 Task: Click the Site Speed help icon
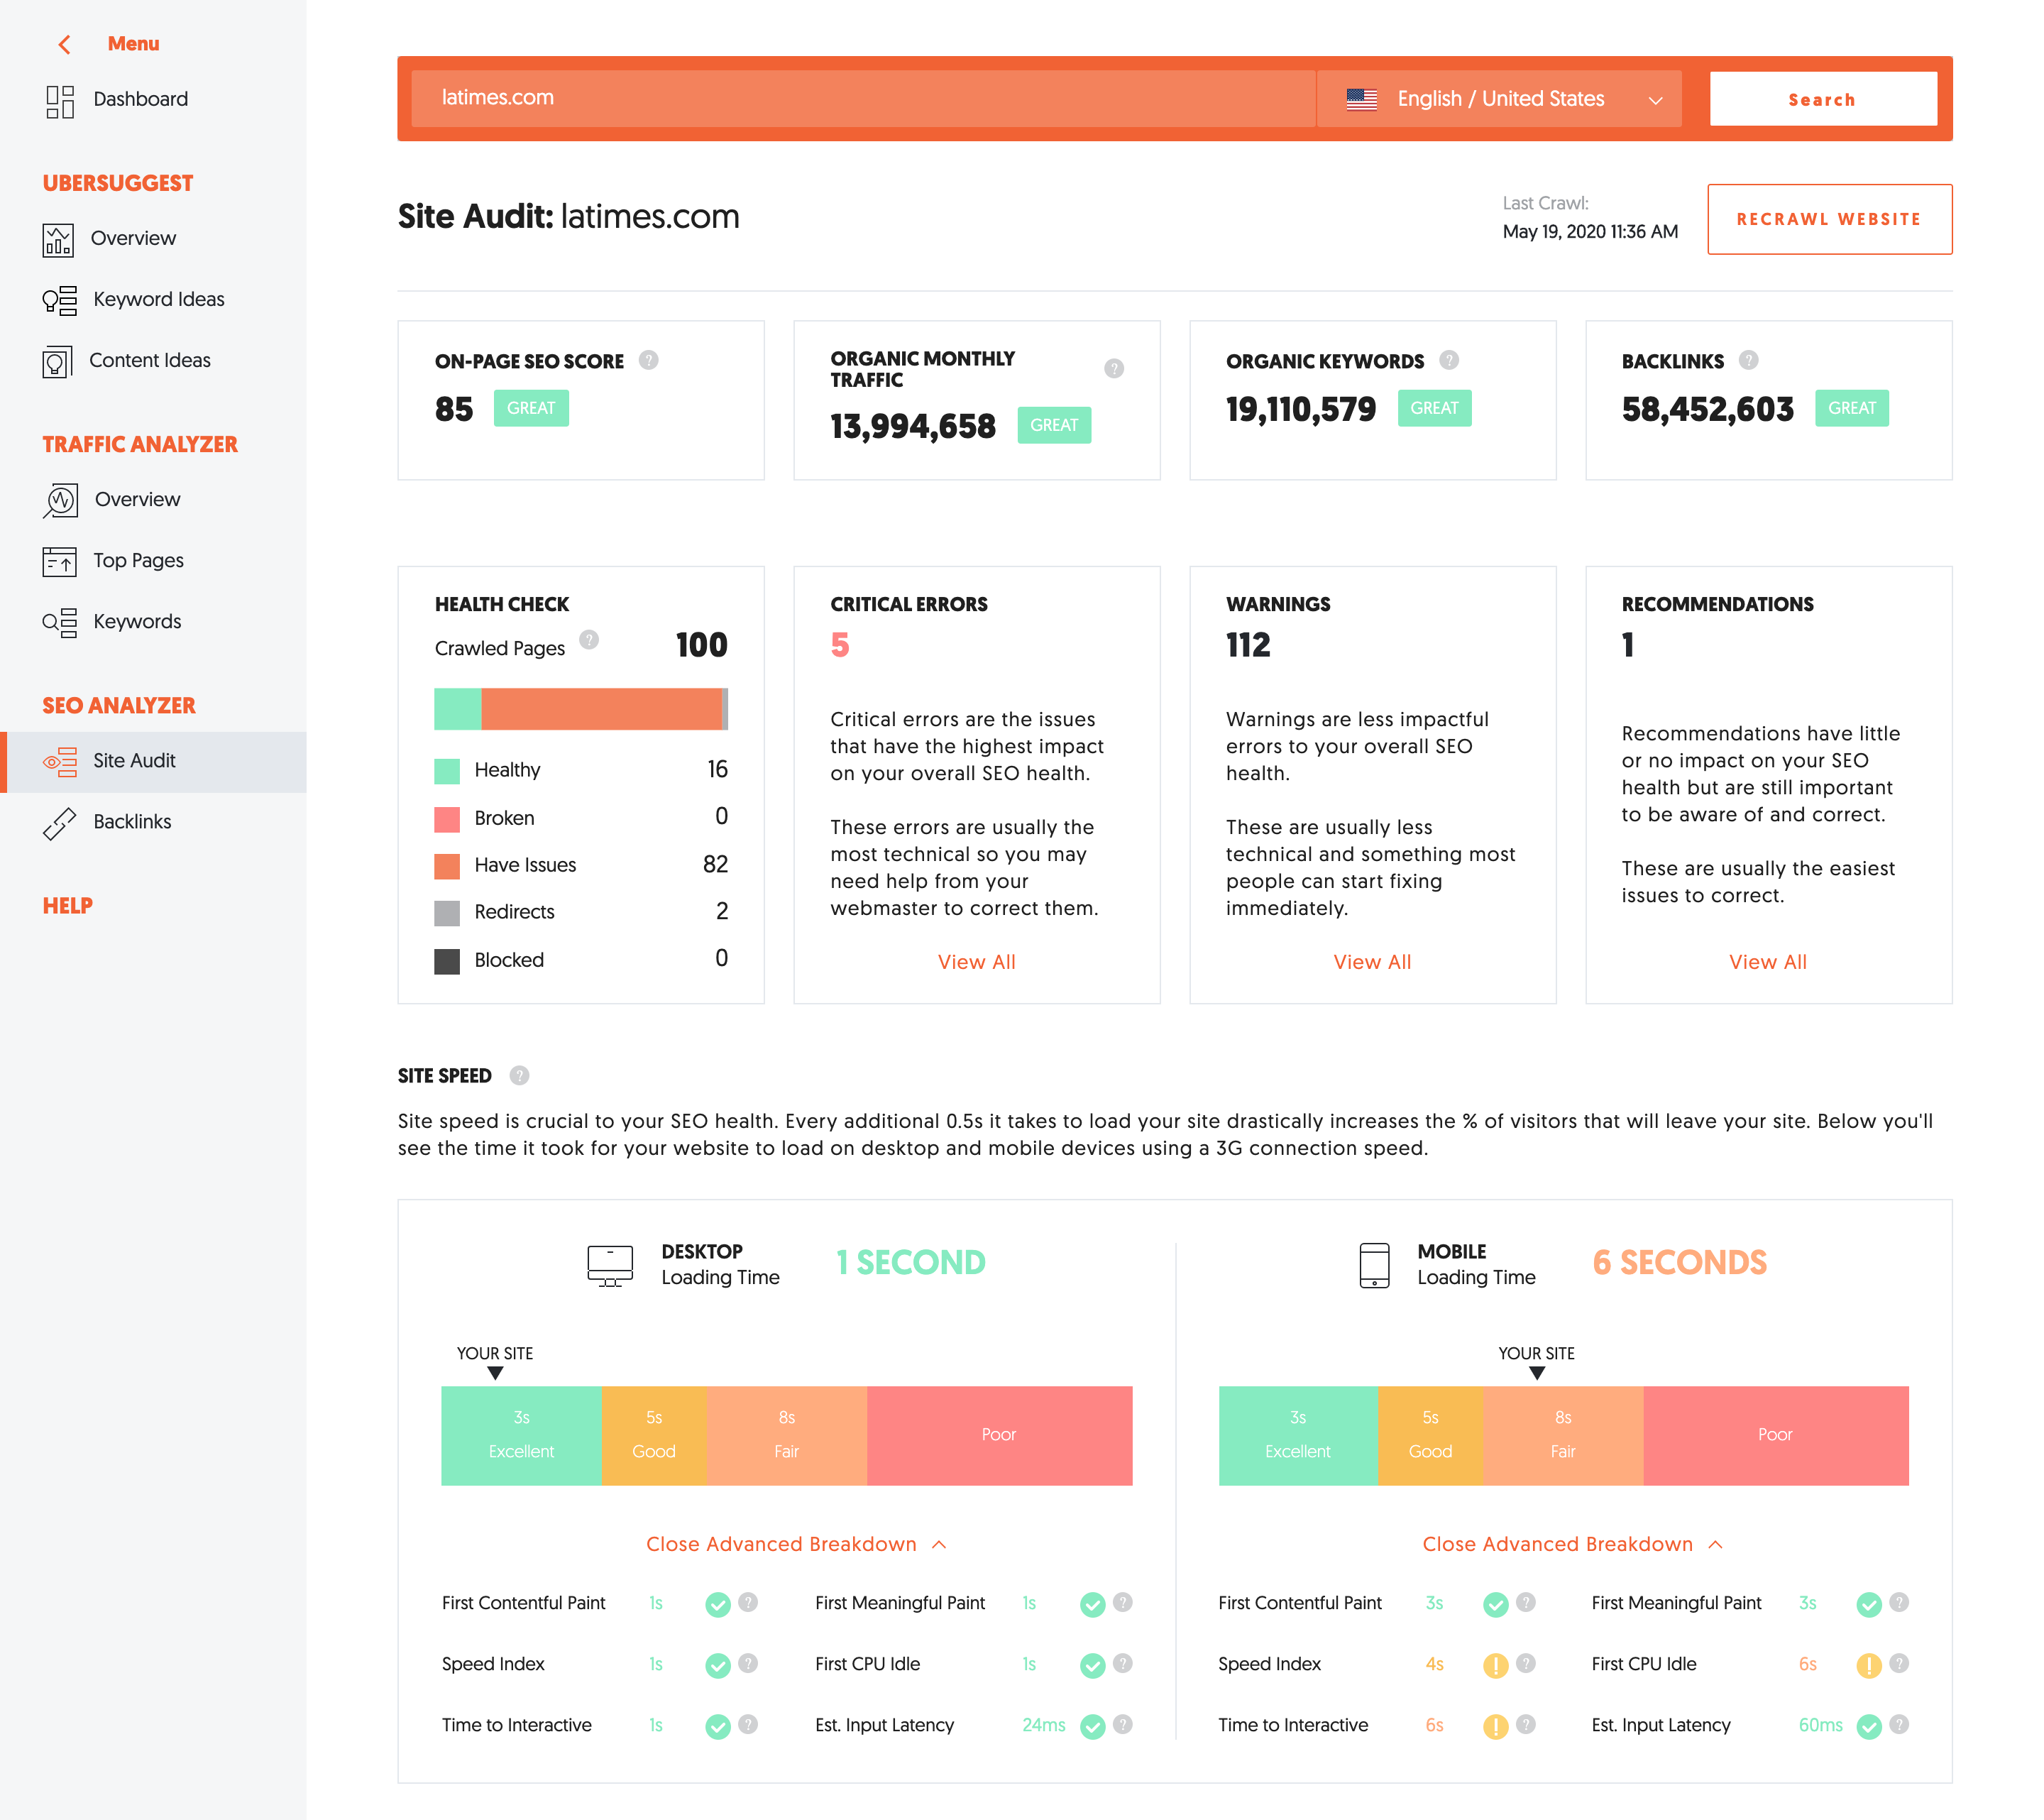point(519,1076)
